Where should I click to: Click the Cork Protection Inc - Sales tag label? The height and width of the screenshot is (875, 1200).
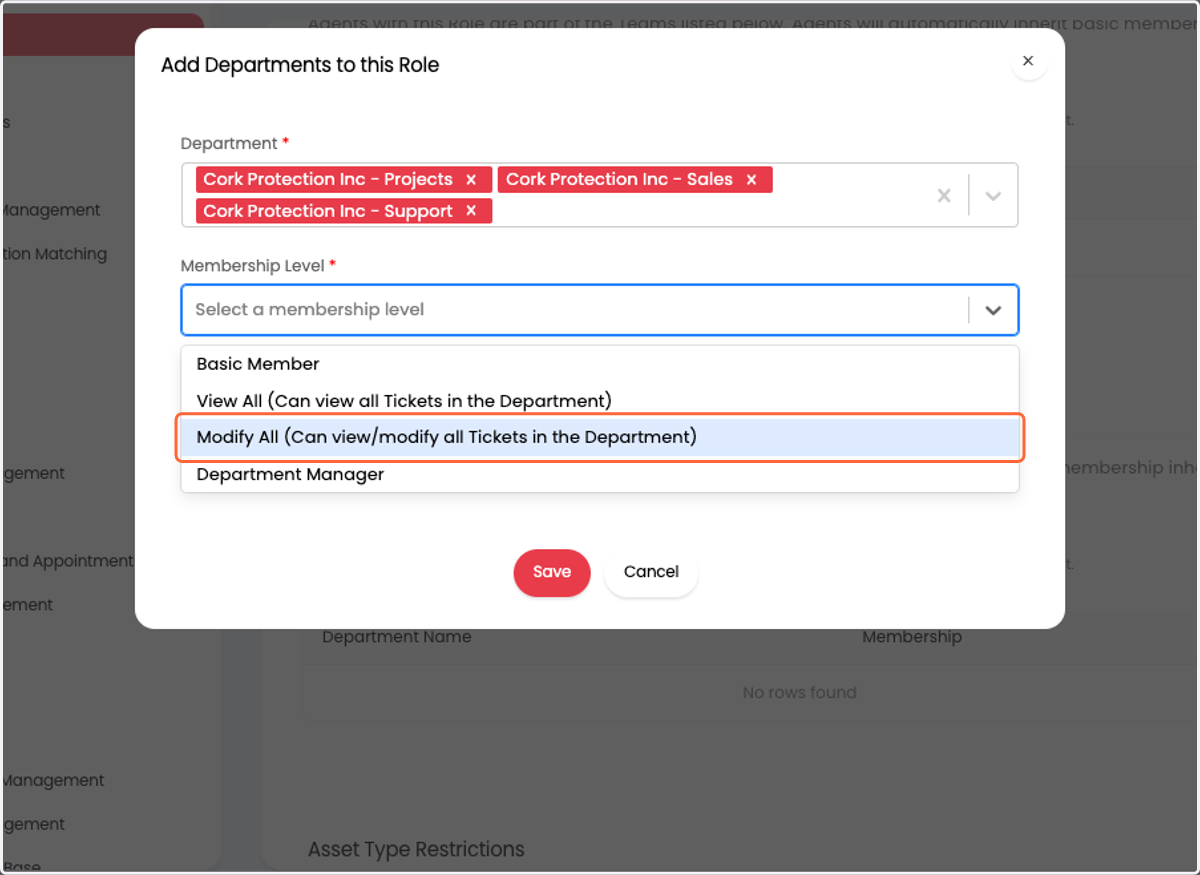619,180
